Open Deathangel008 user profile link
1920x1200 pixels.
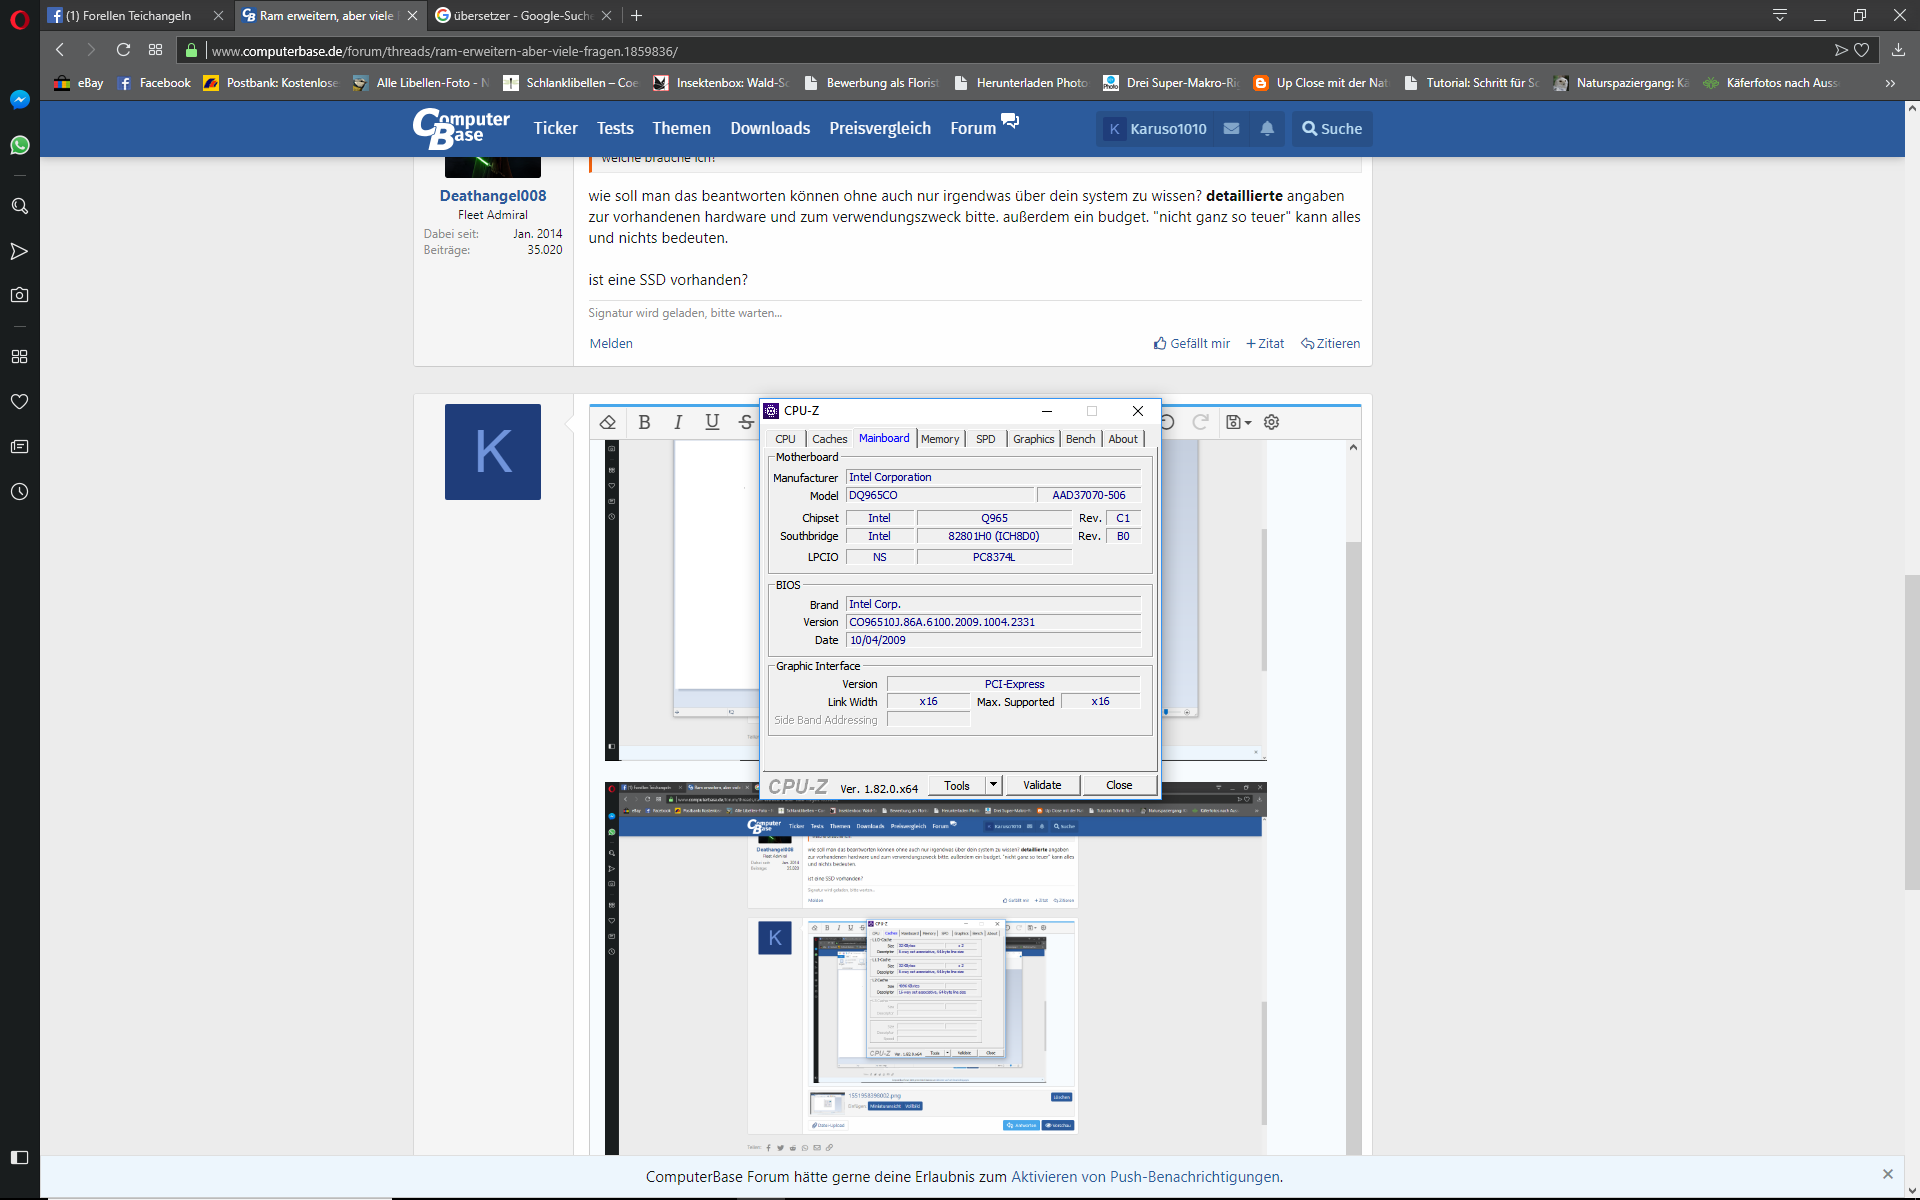tap(492, 196)
